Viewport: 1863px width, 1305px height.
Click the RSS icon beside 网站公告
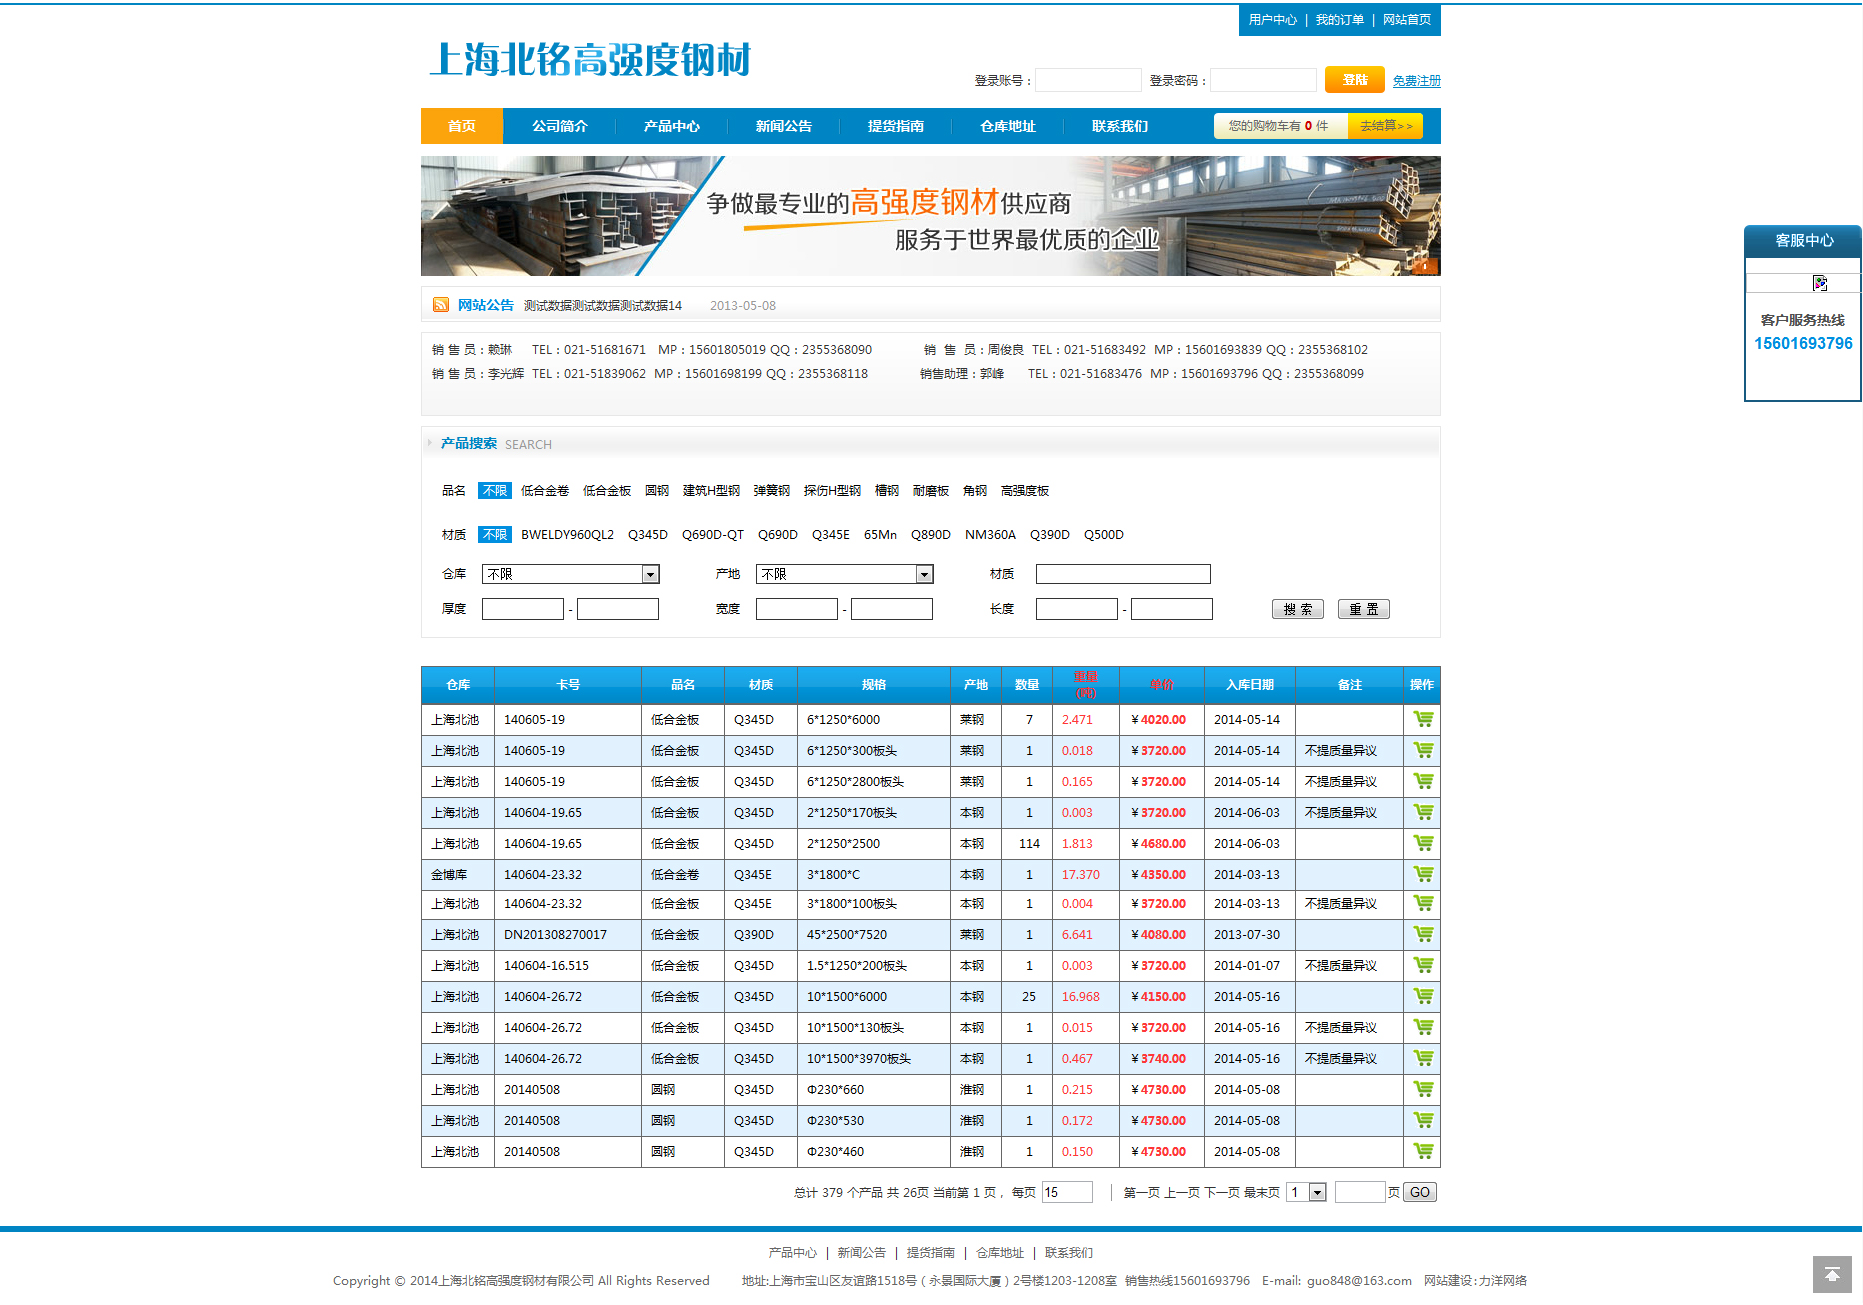pyautogui.click(x=441, y=305)
